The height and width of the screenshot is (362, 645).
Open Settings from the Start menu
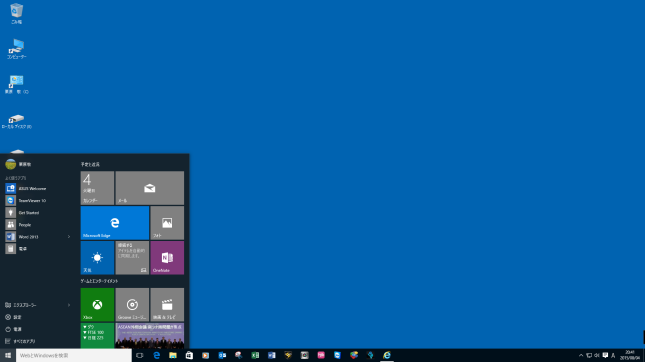[39, 317]
